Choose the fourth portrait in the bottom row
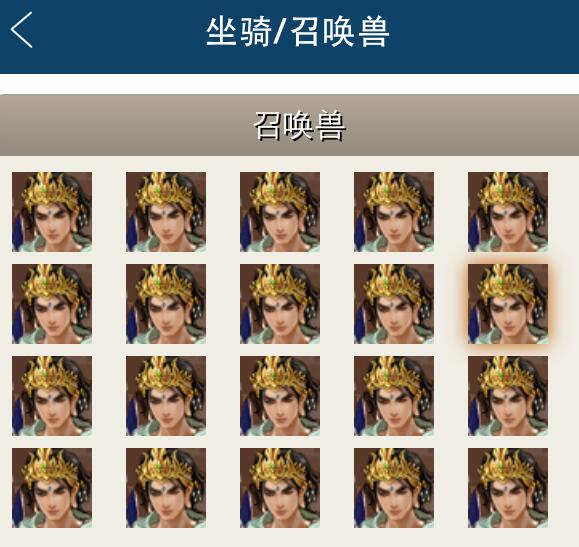Screen dimensions: 579x547 394,488
